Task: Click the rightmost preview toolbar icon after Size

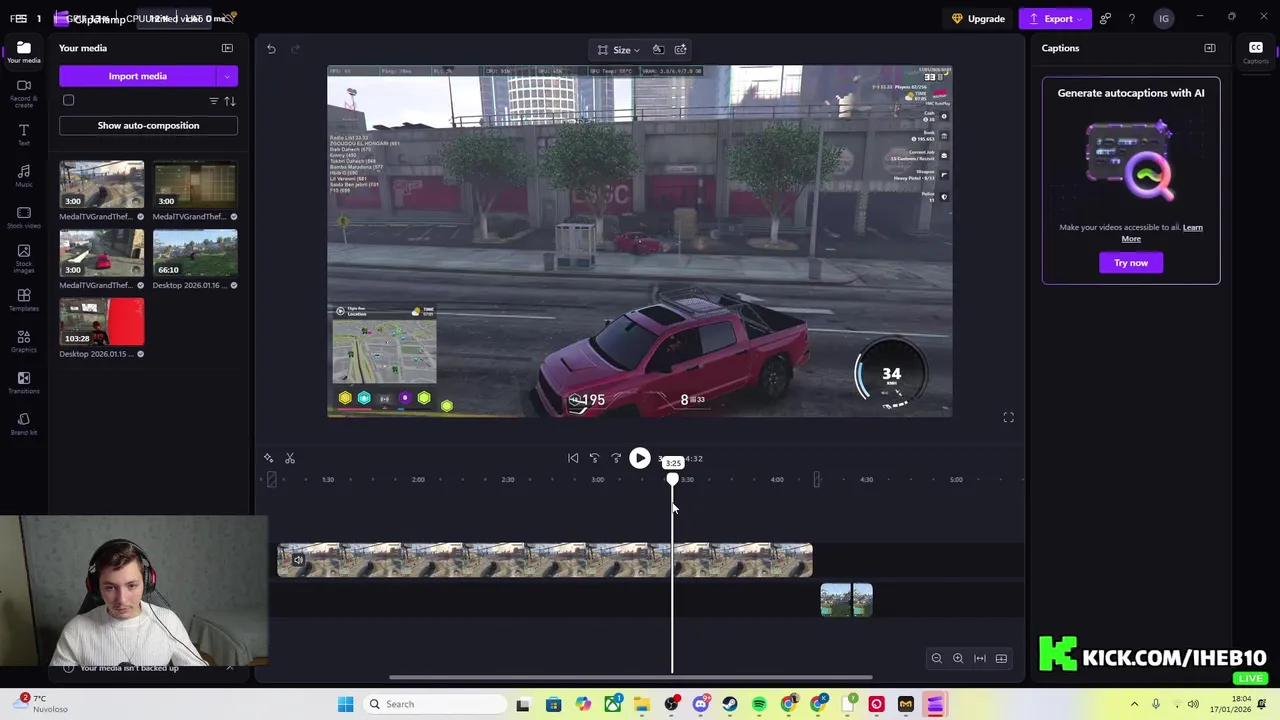Action: pos(681,49)
